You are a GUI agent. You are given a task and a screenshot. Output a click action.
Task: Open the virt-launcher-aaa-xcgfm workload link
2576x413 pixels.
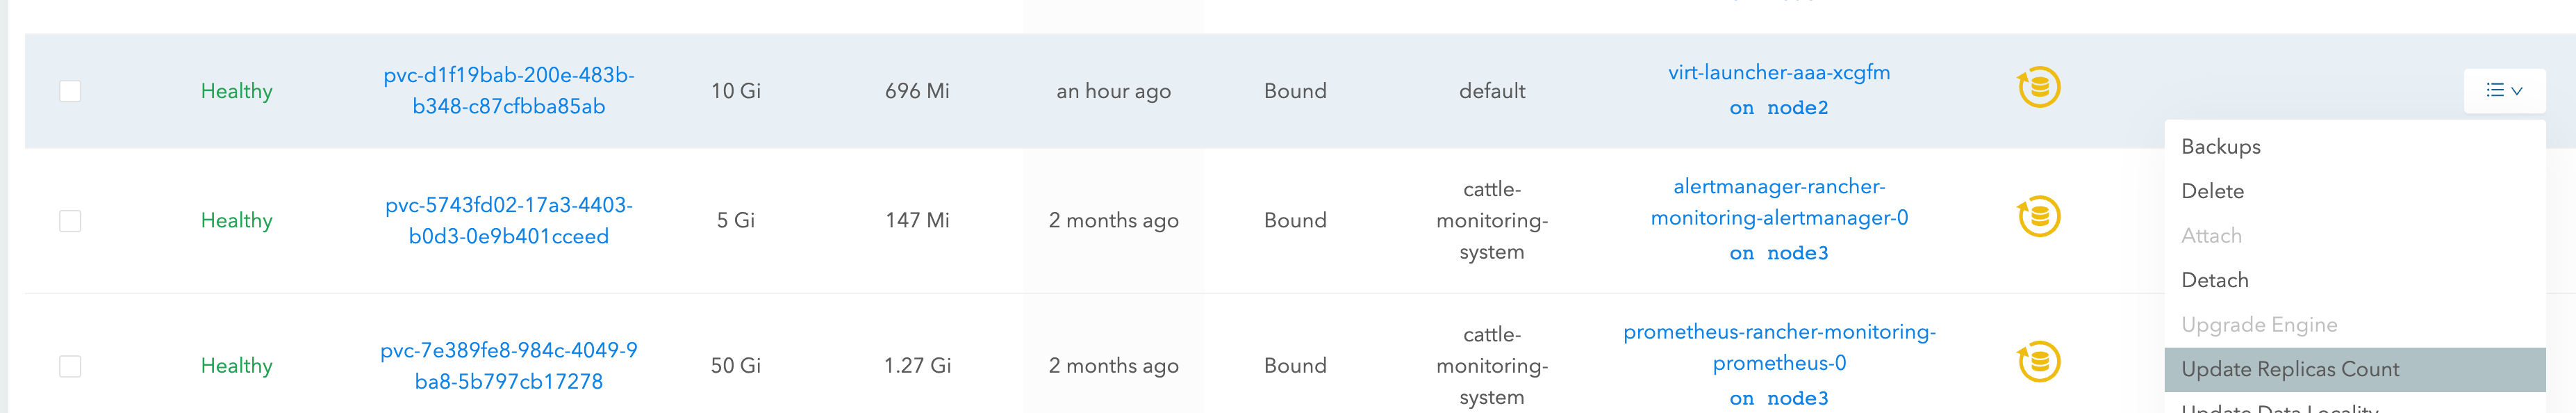tap(1778, 73)
